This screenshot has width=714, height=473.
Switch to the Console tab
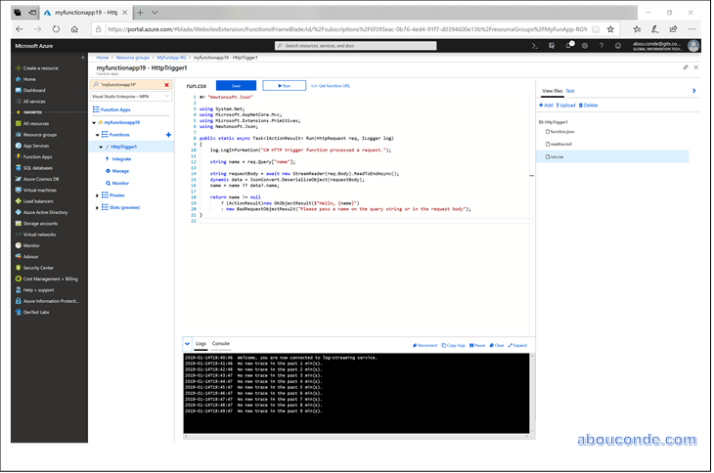(x=220, y=343)
